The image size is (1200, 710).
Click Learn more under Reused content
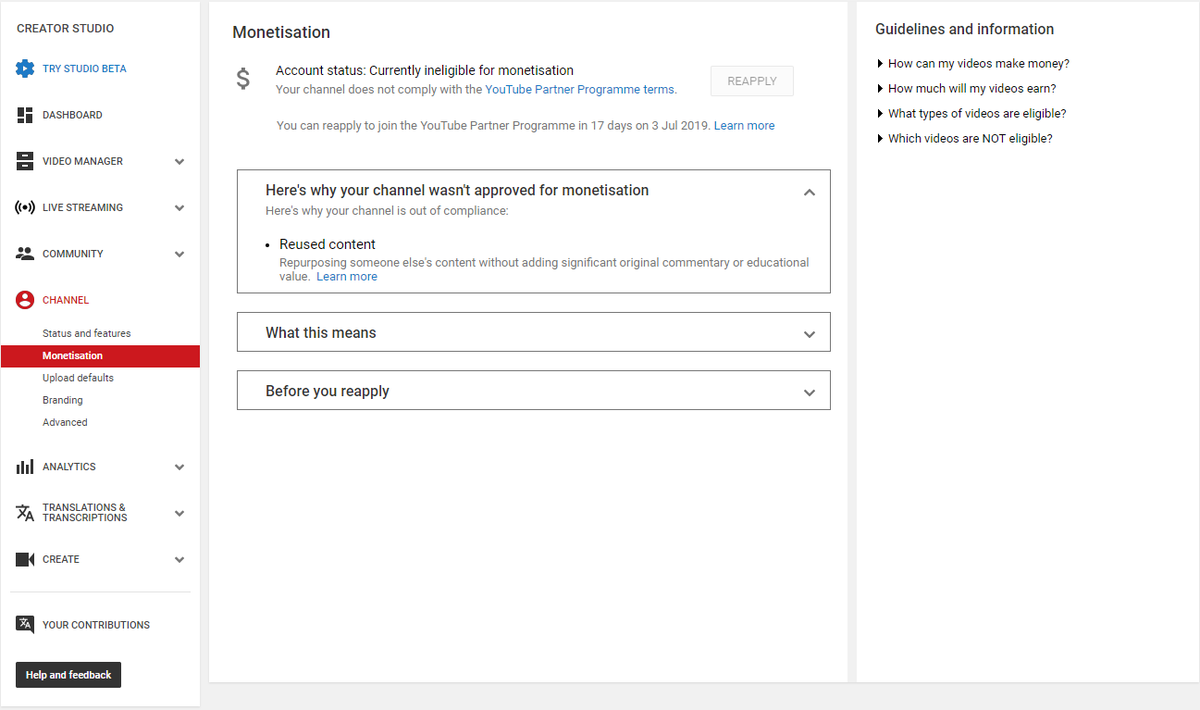(347, 277)
